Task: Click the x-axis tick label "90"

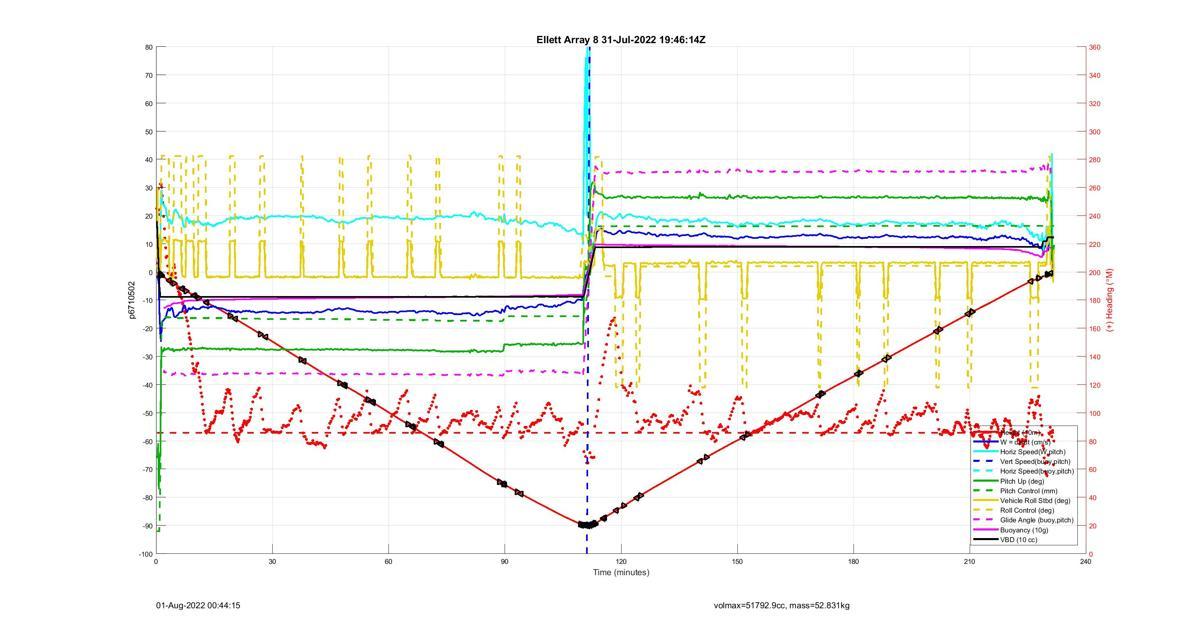Action: (x=505, y=562)
